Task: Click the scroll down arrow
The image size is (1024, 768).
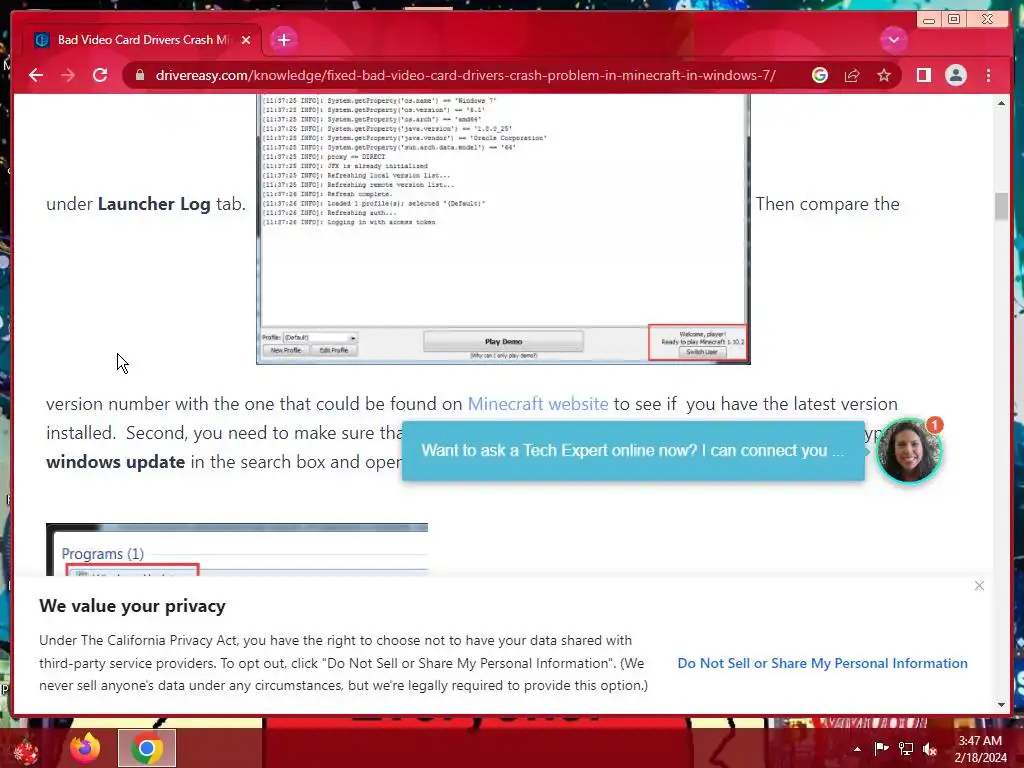Action: coord(1001,705)
